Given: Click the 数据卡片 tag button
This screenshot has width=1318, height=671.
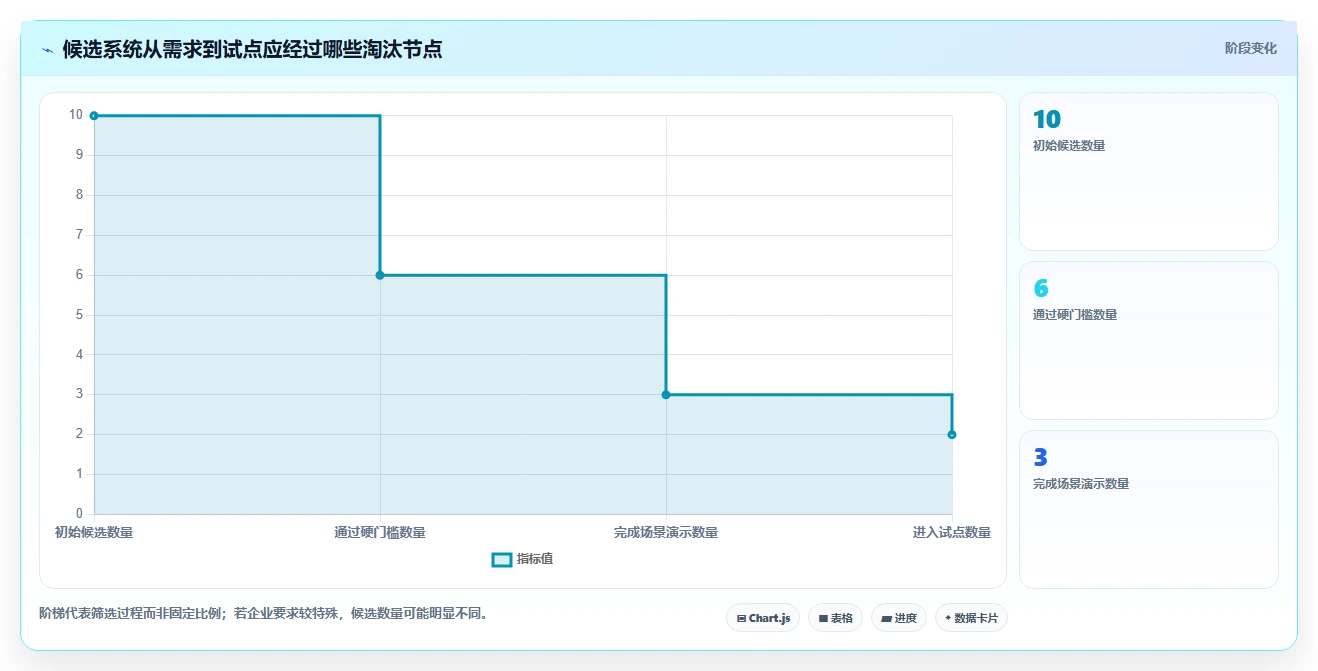Looking at the screenshot, I should [971, 618].
